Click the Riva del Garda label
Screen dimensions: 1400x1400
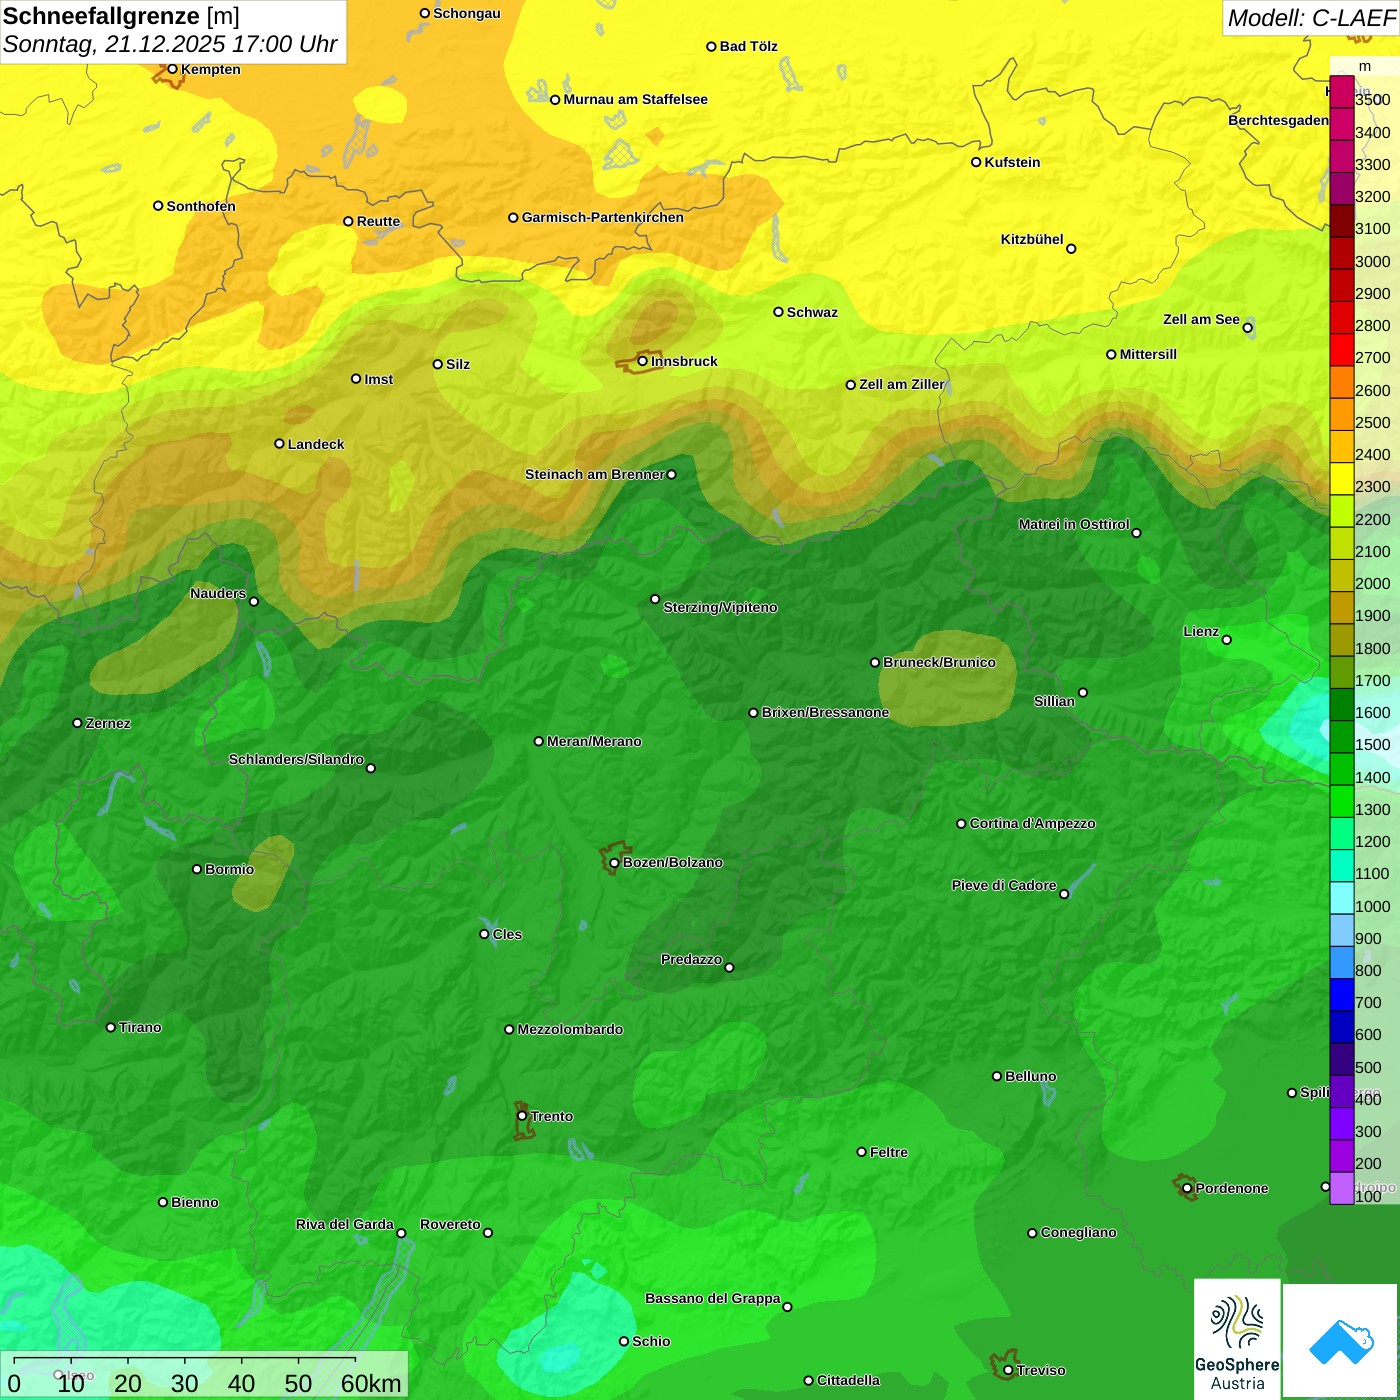(345, 1224)
